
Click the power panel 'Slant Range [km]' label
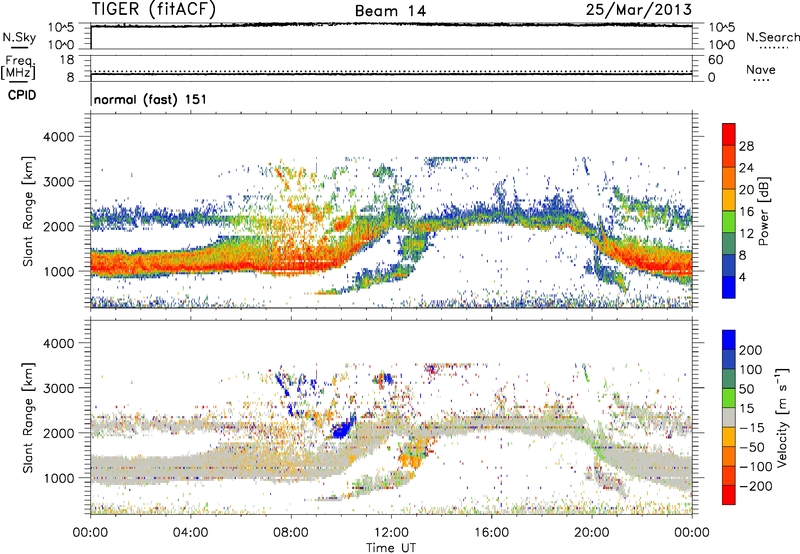click(28, 211)
